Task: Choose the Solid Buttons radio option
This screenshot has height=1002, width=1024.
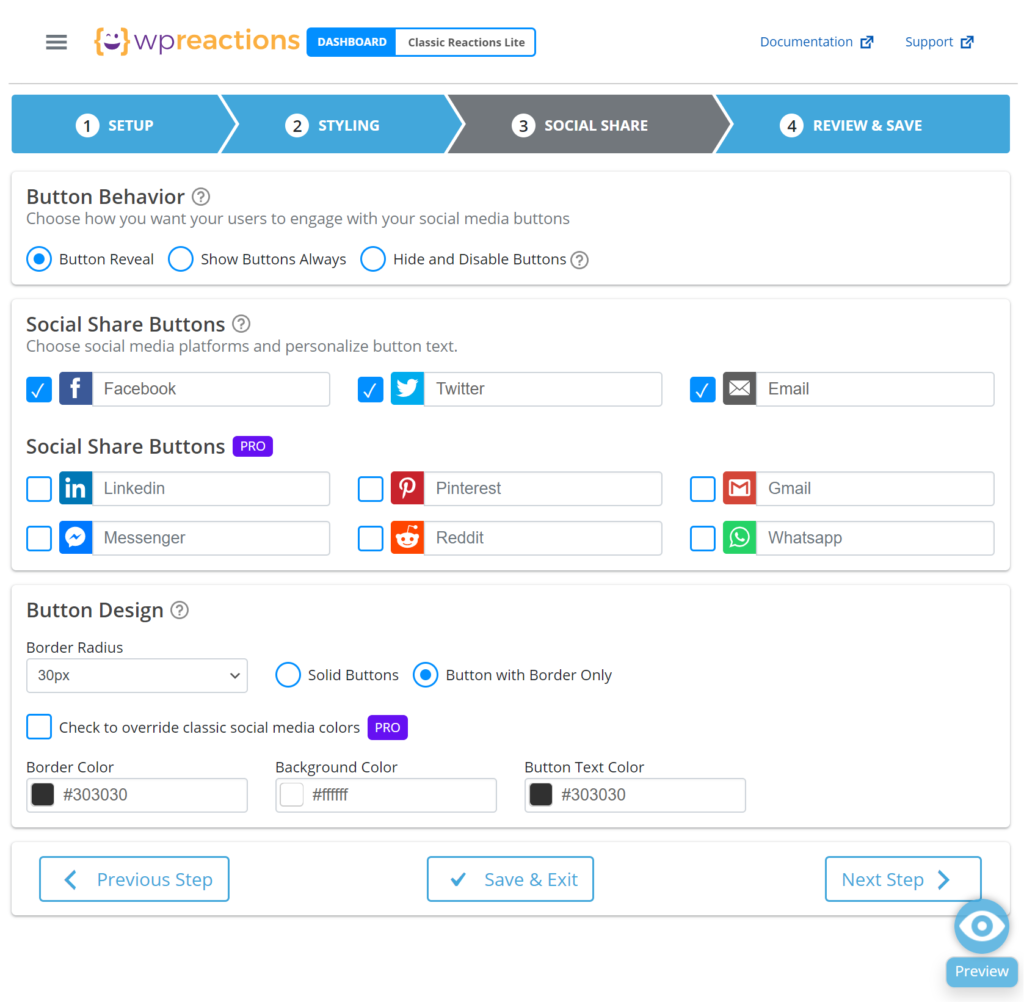Action: (288, 675)
